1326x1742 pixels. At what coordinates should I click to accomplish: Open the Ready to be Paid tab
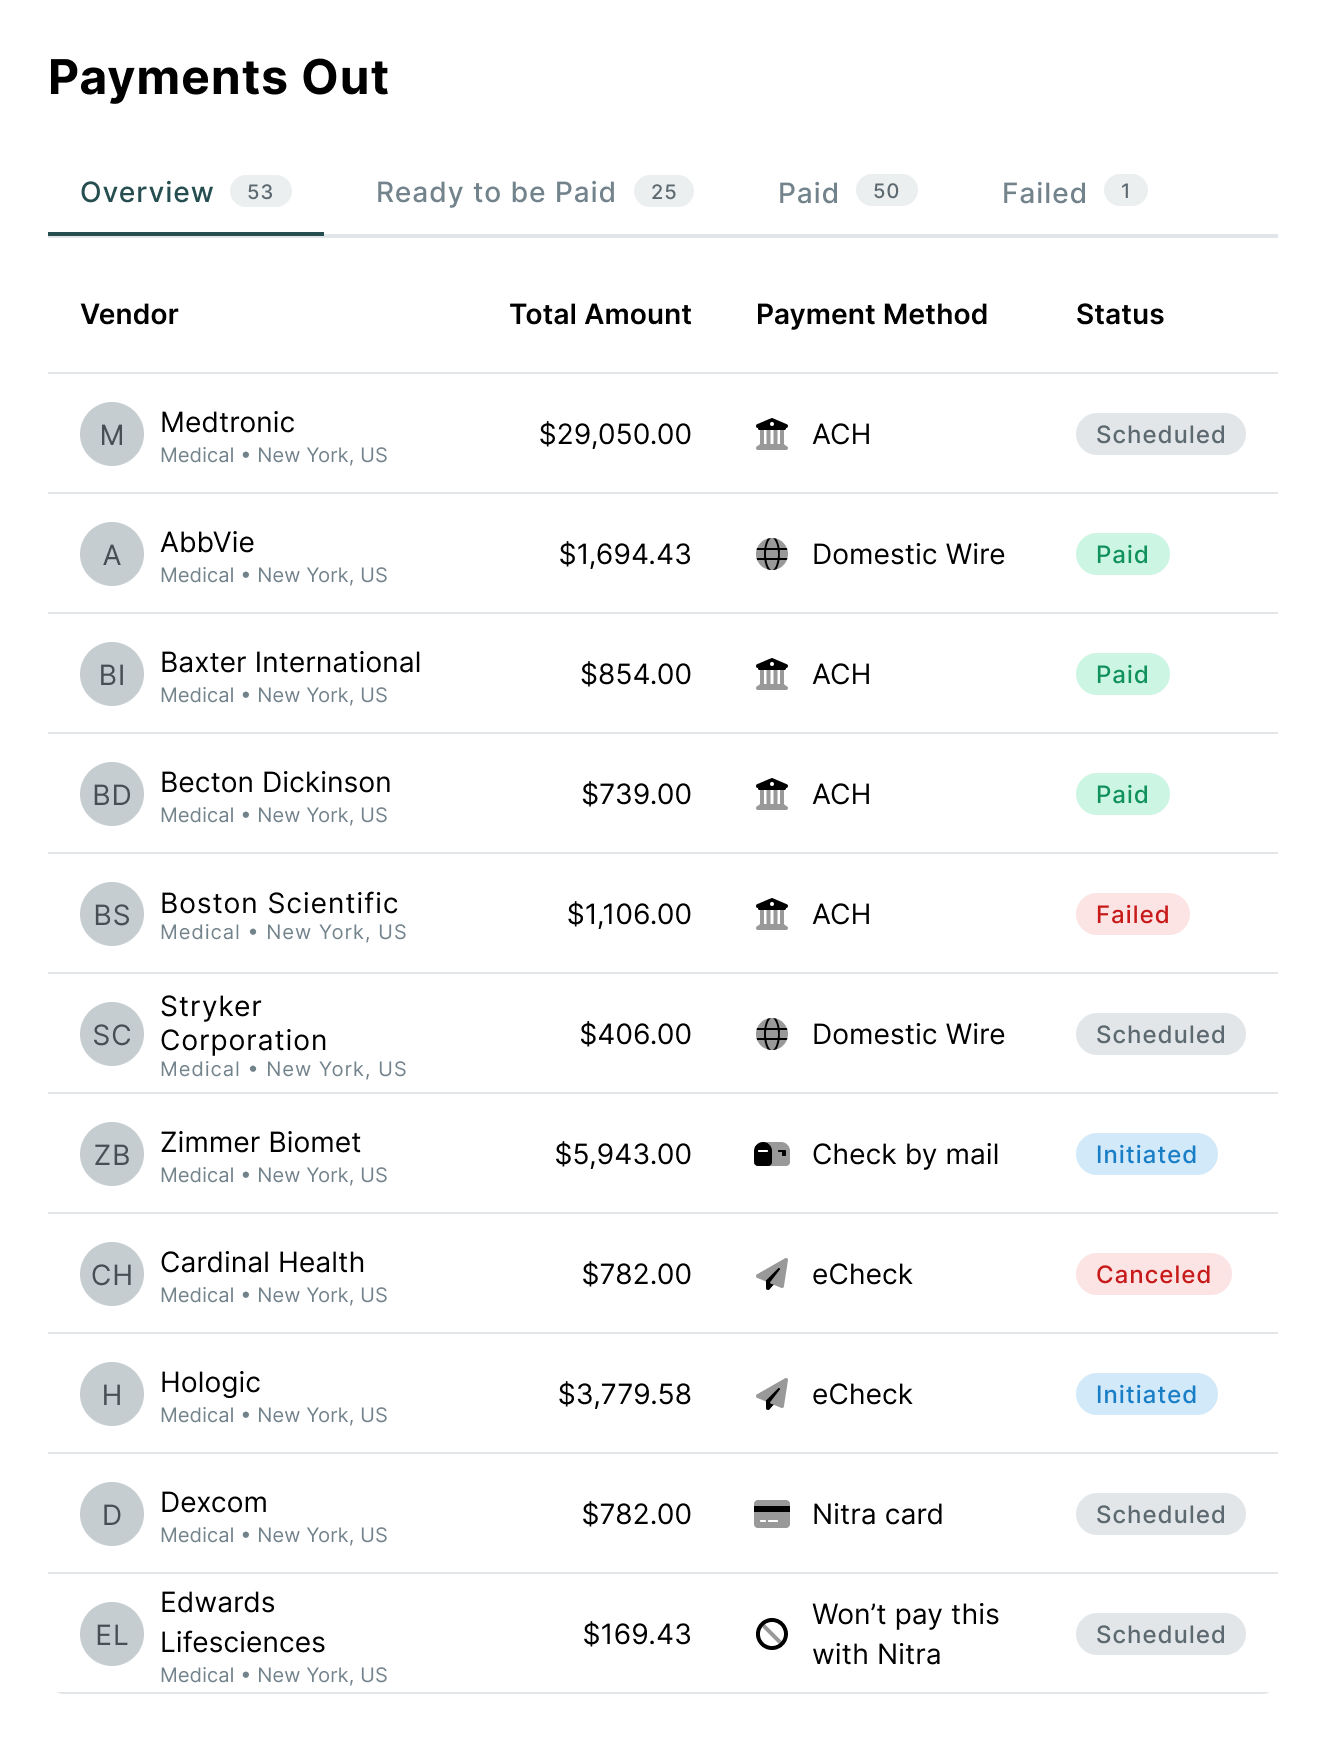(x=535, y=192)
